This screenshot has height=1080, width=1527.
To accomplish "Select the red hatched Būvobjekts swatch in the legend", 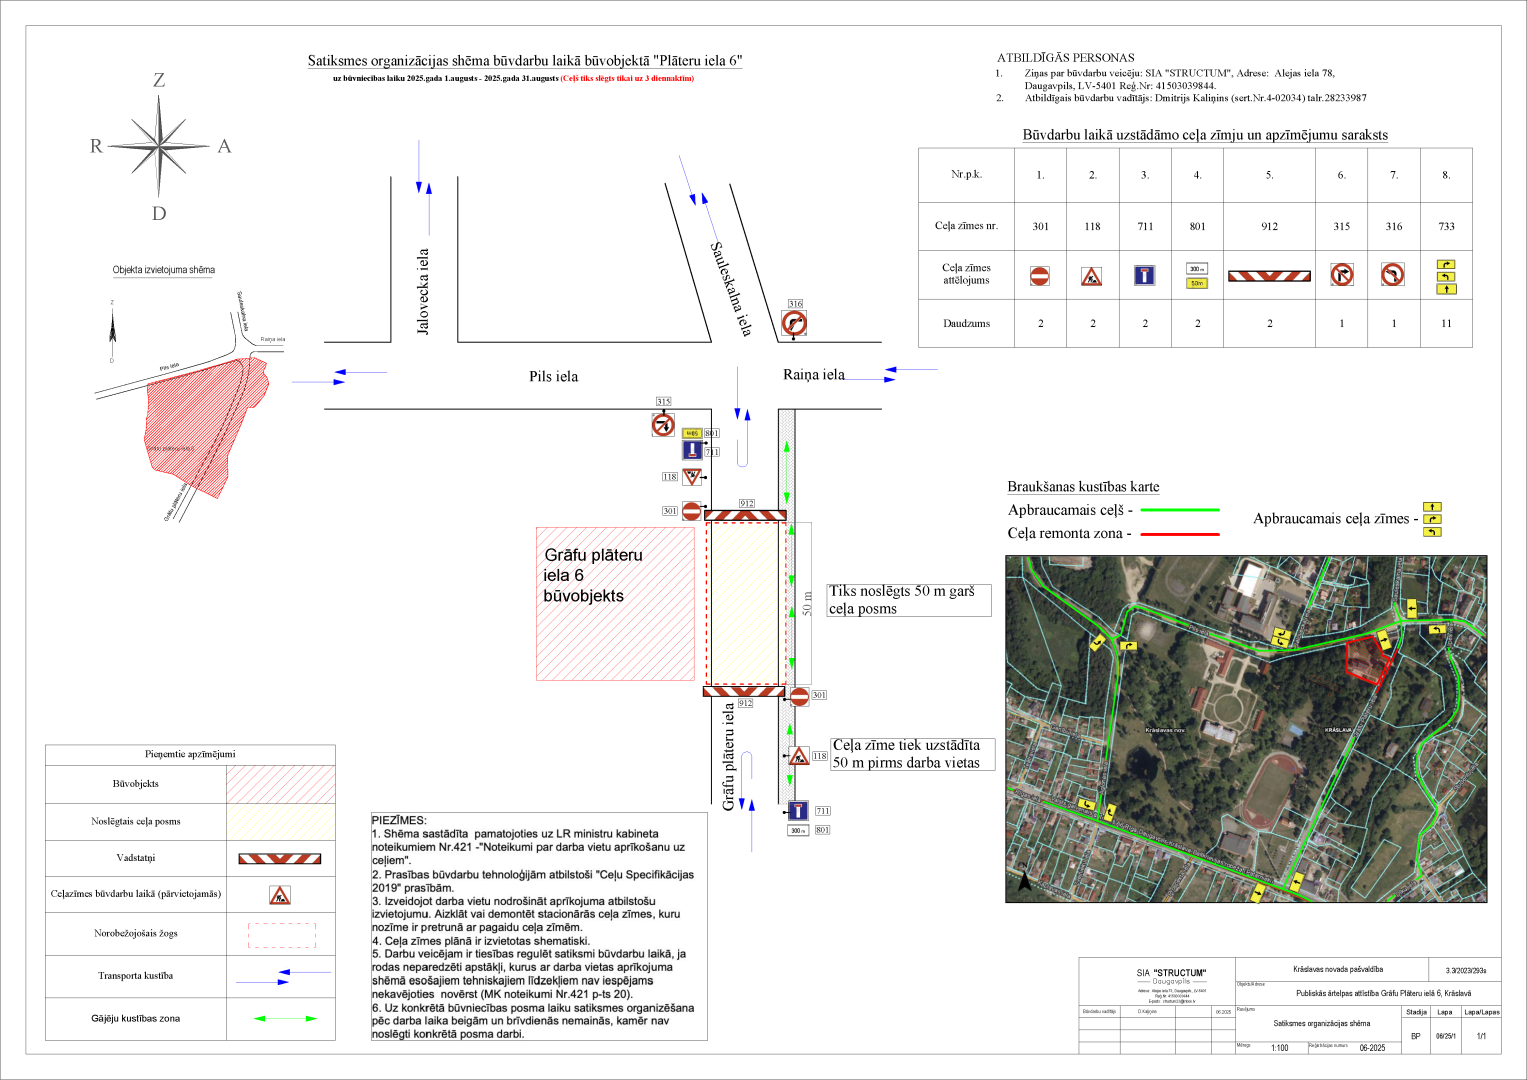I will tap(281, 784).
